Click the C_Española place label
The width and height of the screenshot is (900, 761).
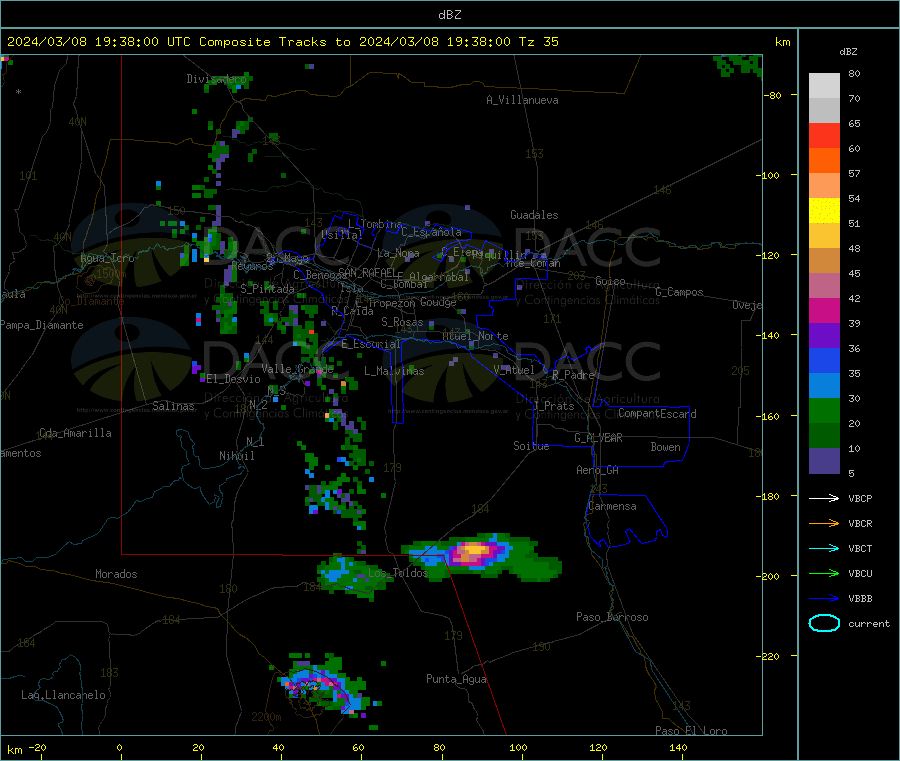(x=431, y=232)
